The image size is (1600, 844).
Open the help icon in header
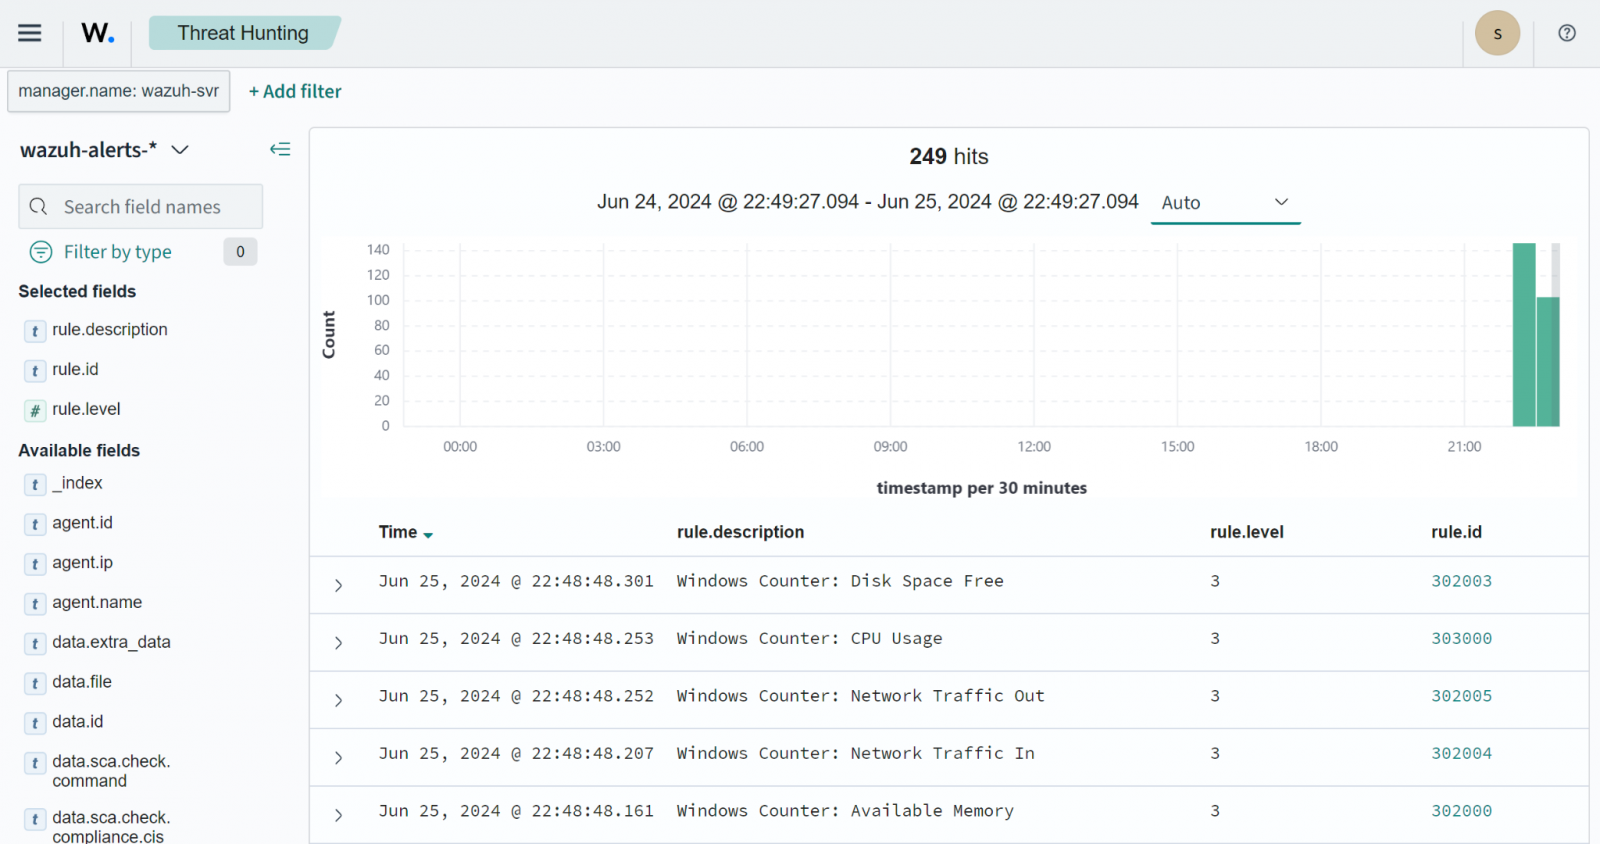(x=1567, y=33)
